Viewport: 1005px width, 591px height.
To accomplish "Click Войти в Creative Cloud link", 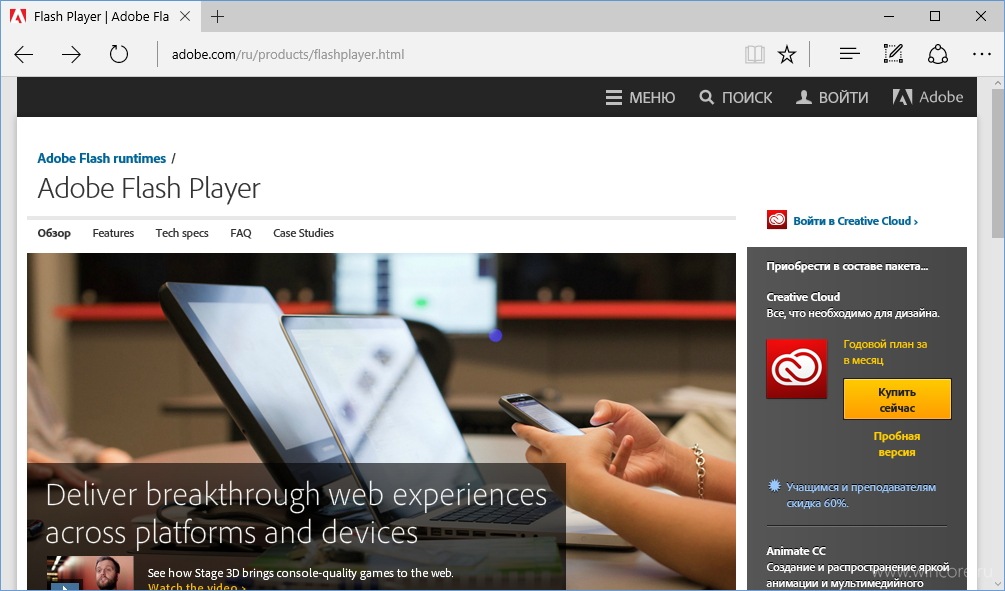I will coord(855,221).
